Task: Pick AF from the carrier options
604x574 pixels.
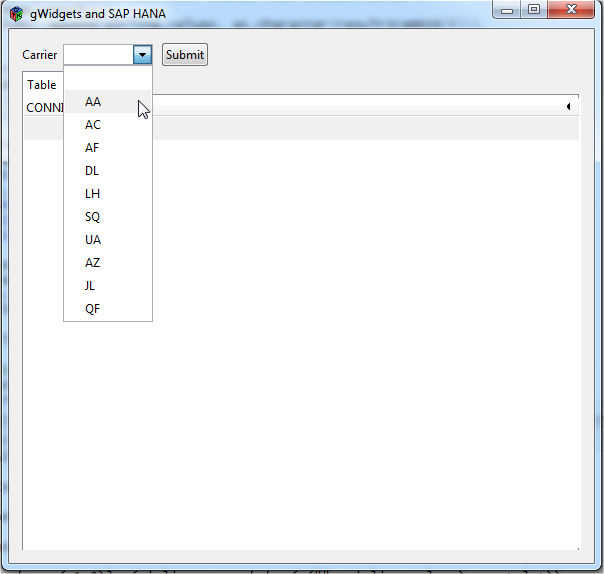Action: coord(108,148)
